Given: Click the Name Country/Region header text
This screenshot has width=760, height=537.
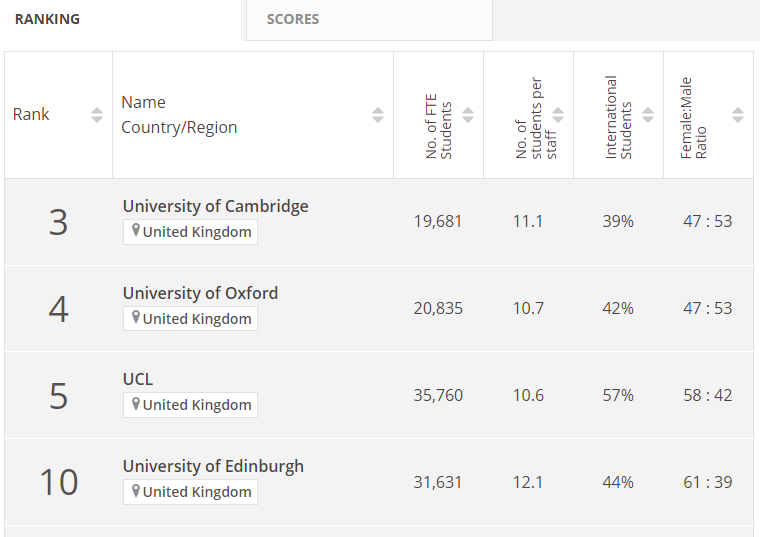Looking at the screenshot, I should 179,115.
